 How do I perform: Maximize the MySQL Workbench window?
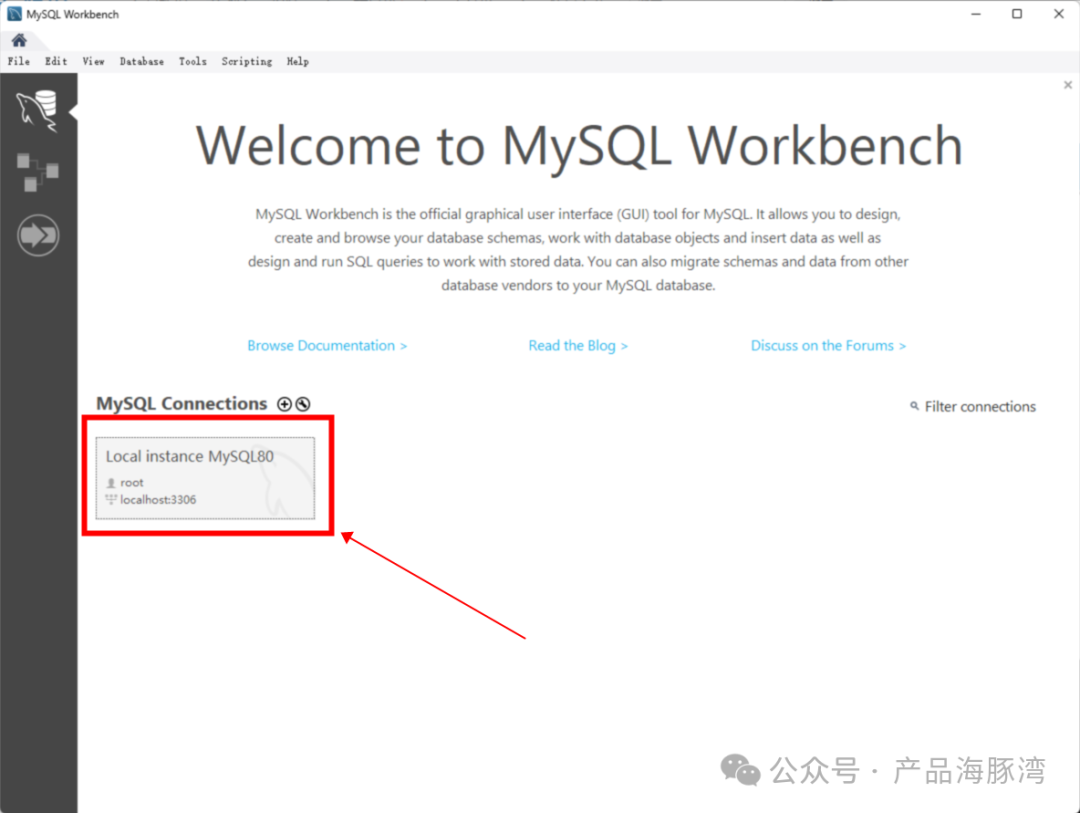pos(1017,14)
